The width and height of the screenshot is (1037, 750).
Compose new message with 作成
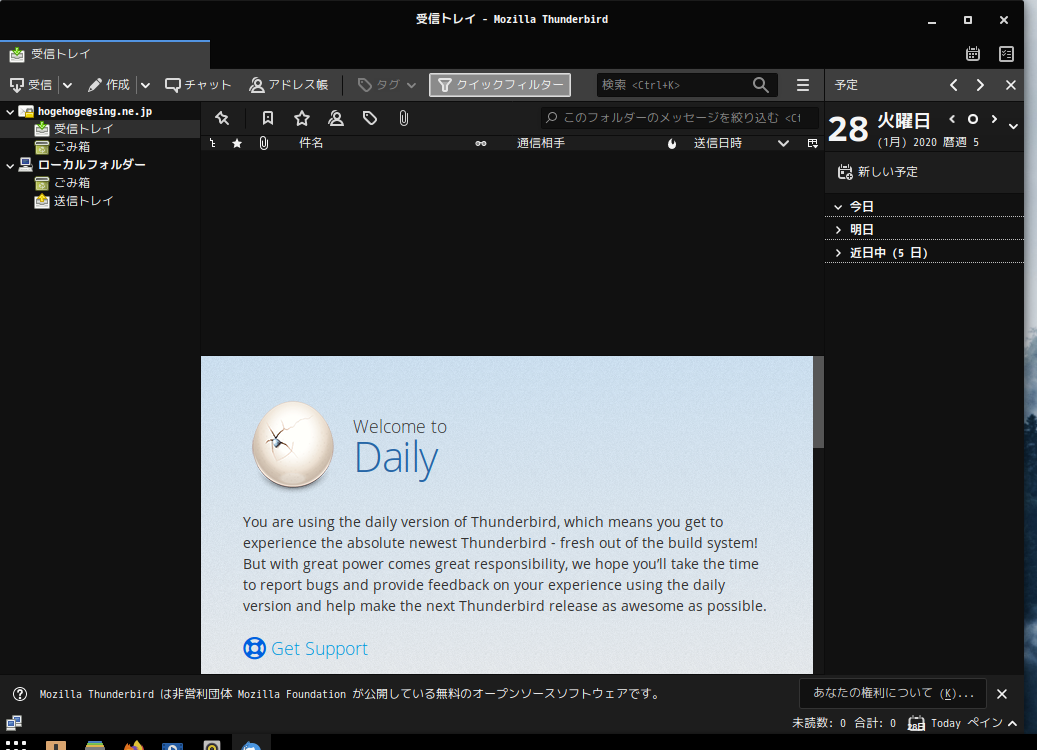(109, 85)
